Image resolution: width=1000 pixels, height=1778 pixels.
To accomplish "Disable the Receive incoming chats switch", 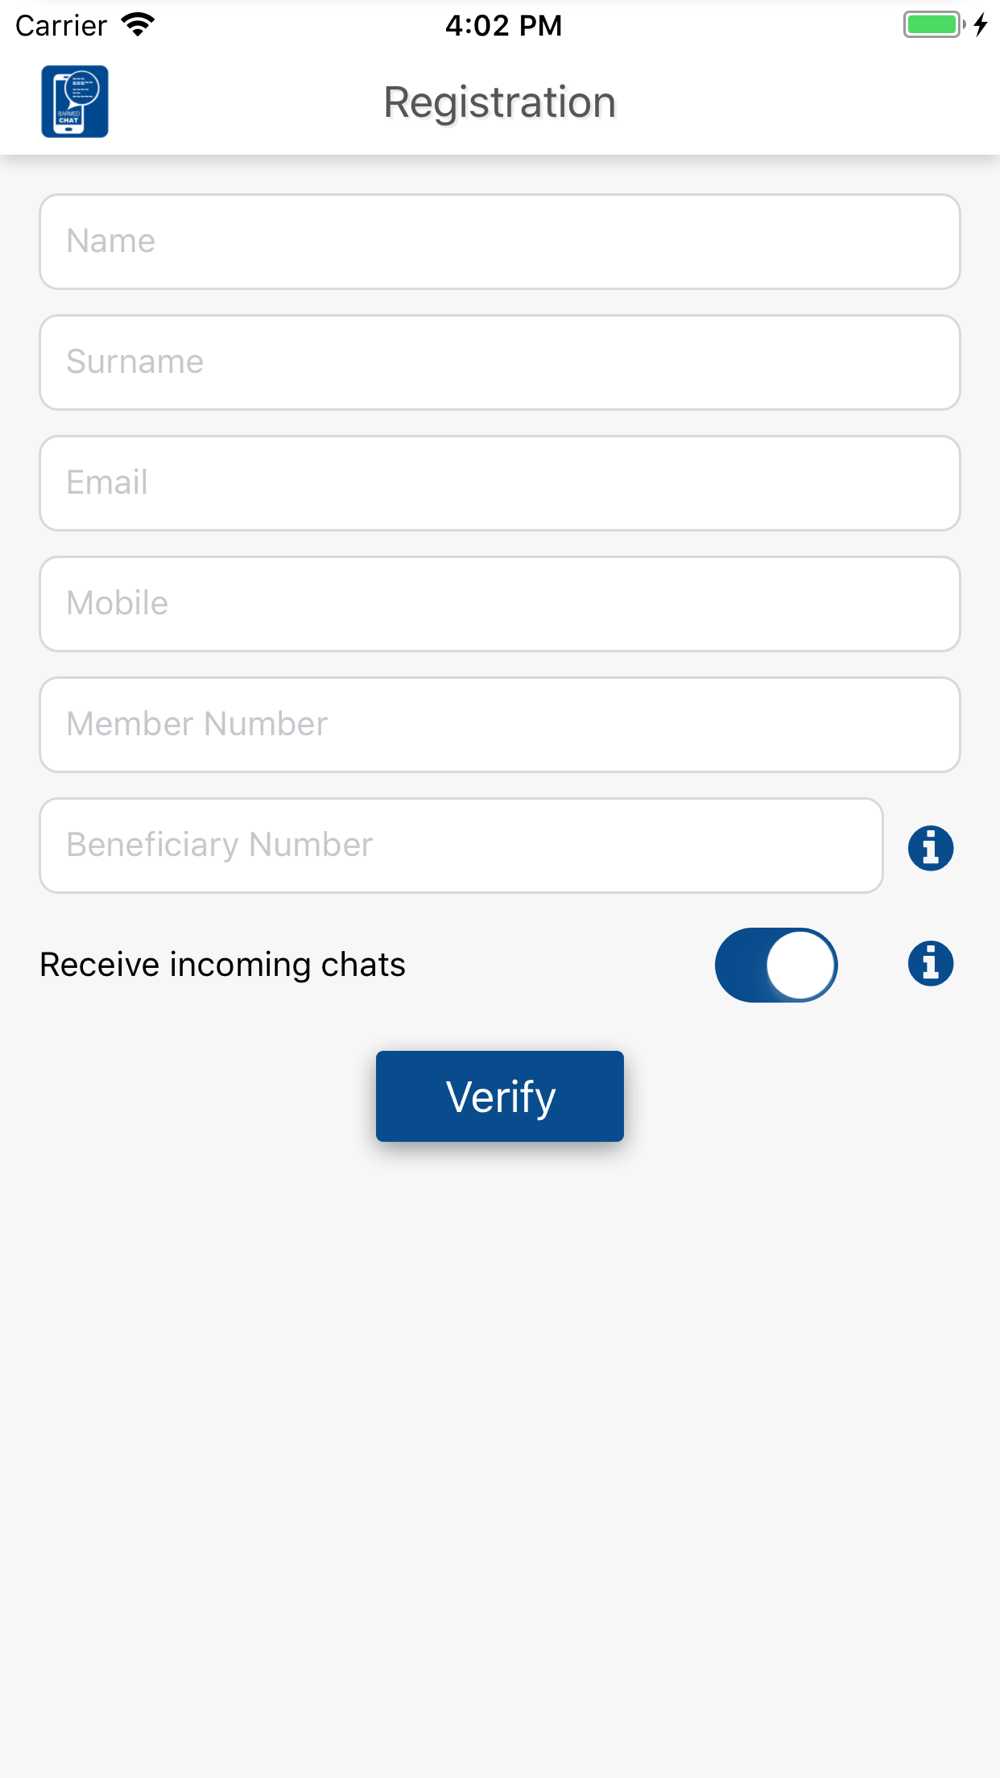I will pos(776,965).
